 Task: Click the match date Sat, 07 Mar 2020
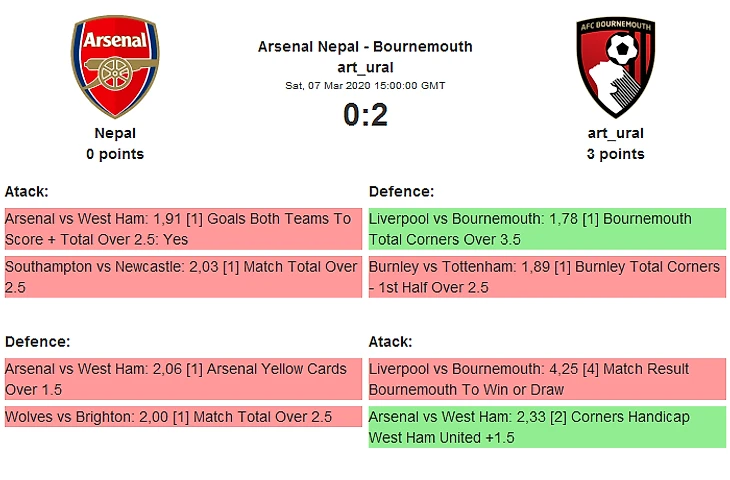(x=365, y=85)
